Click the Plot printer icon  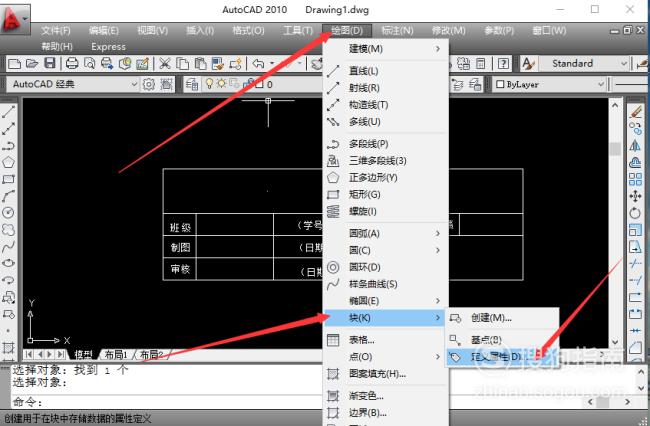tap(72, 63)
